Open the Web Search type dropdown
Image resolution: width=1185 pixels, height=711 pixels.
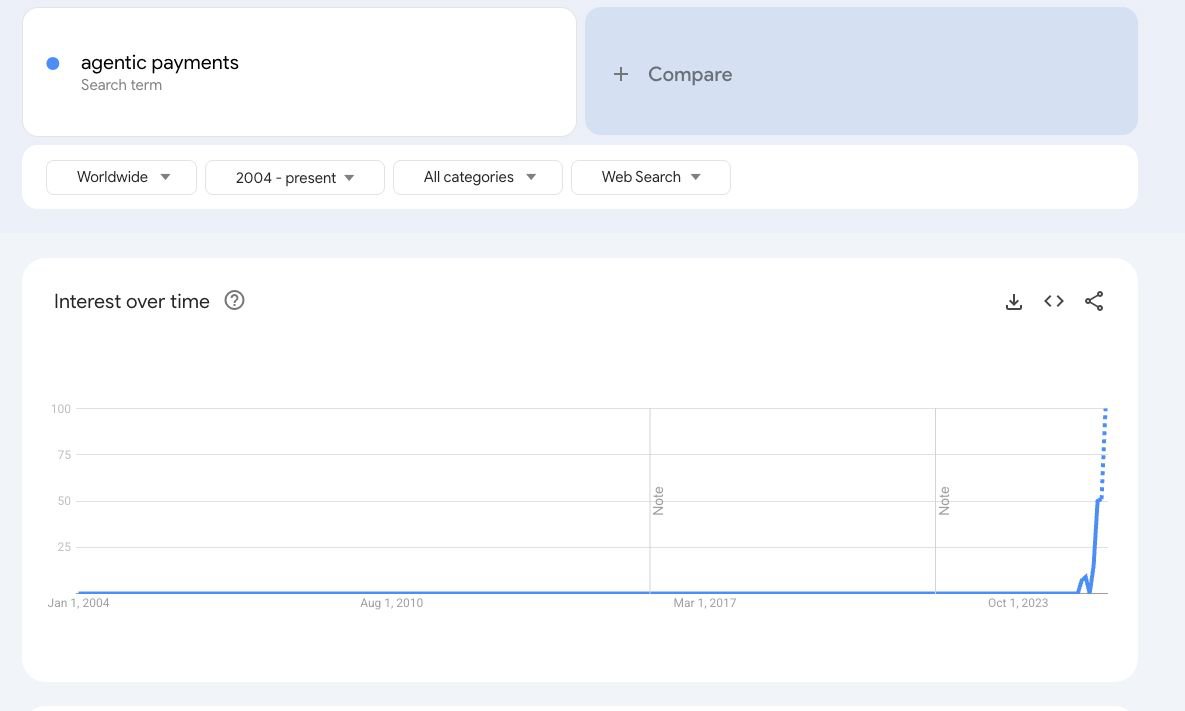coord(651,178)
